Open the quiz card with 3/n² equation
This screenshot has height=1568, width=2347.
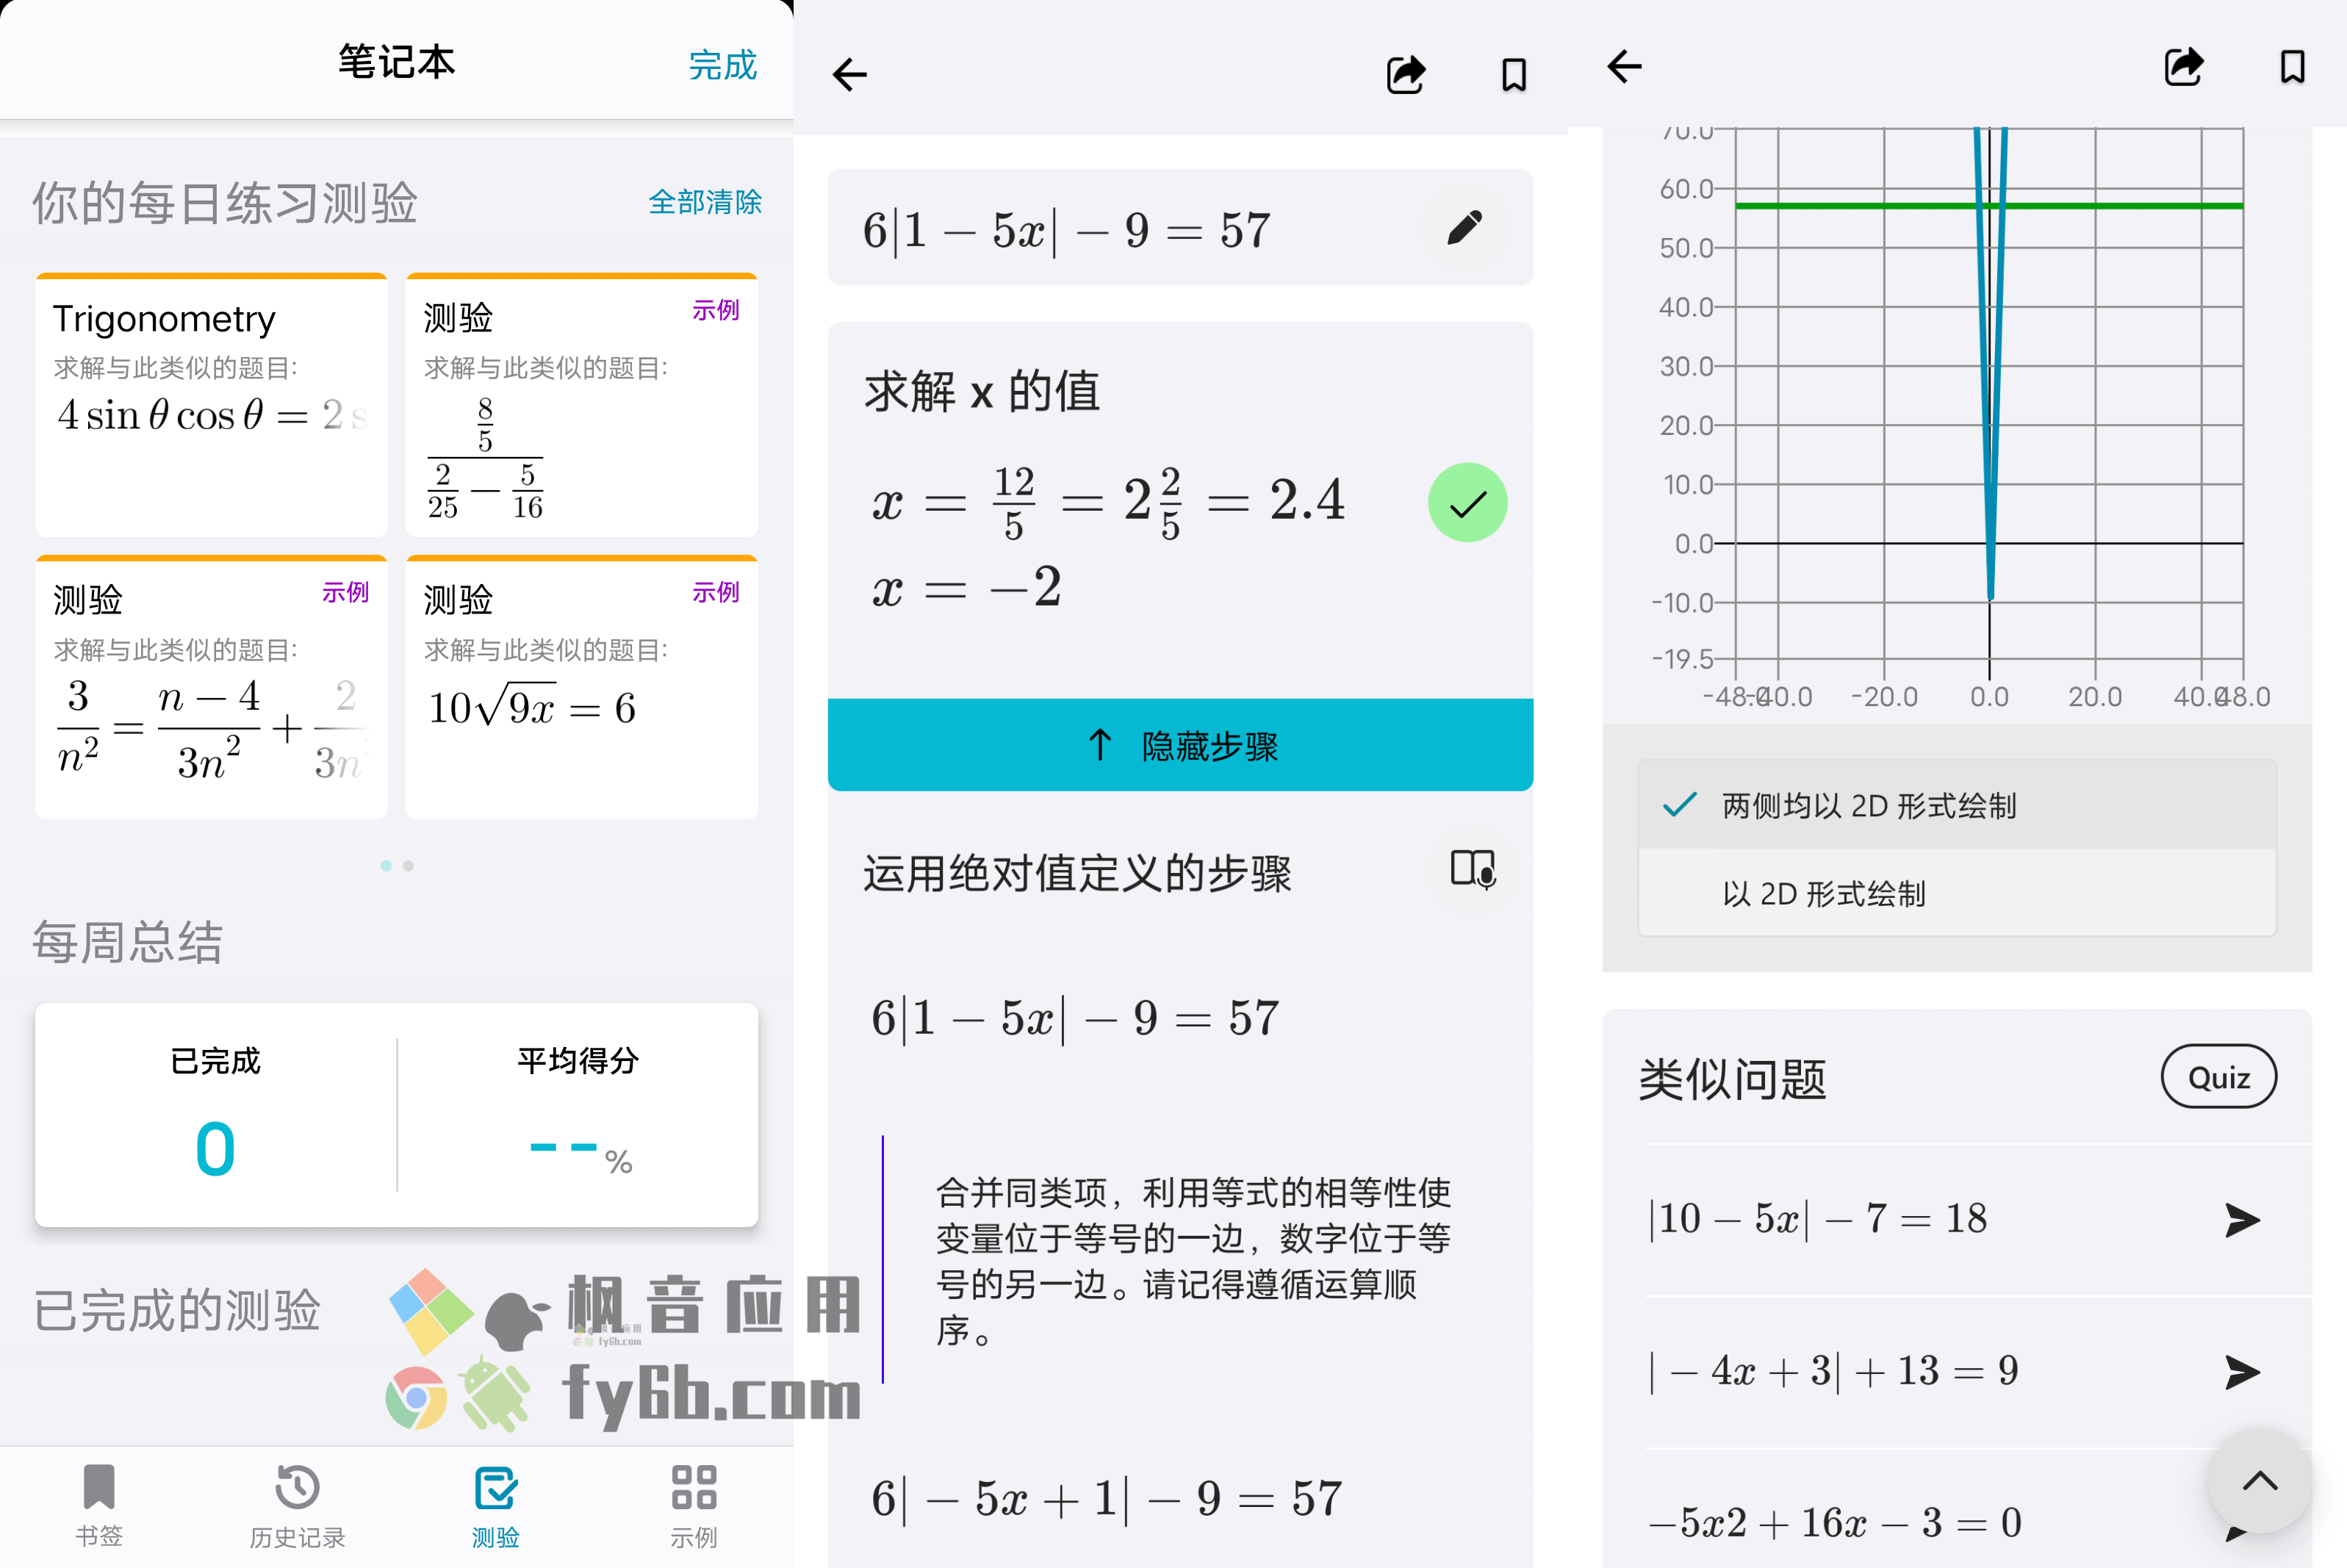(211, 687)
